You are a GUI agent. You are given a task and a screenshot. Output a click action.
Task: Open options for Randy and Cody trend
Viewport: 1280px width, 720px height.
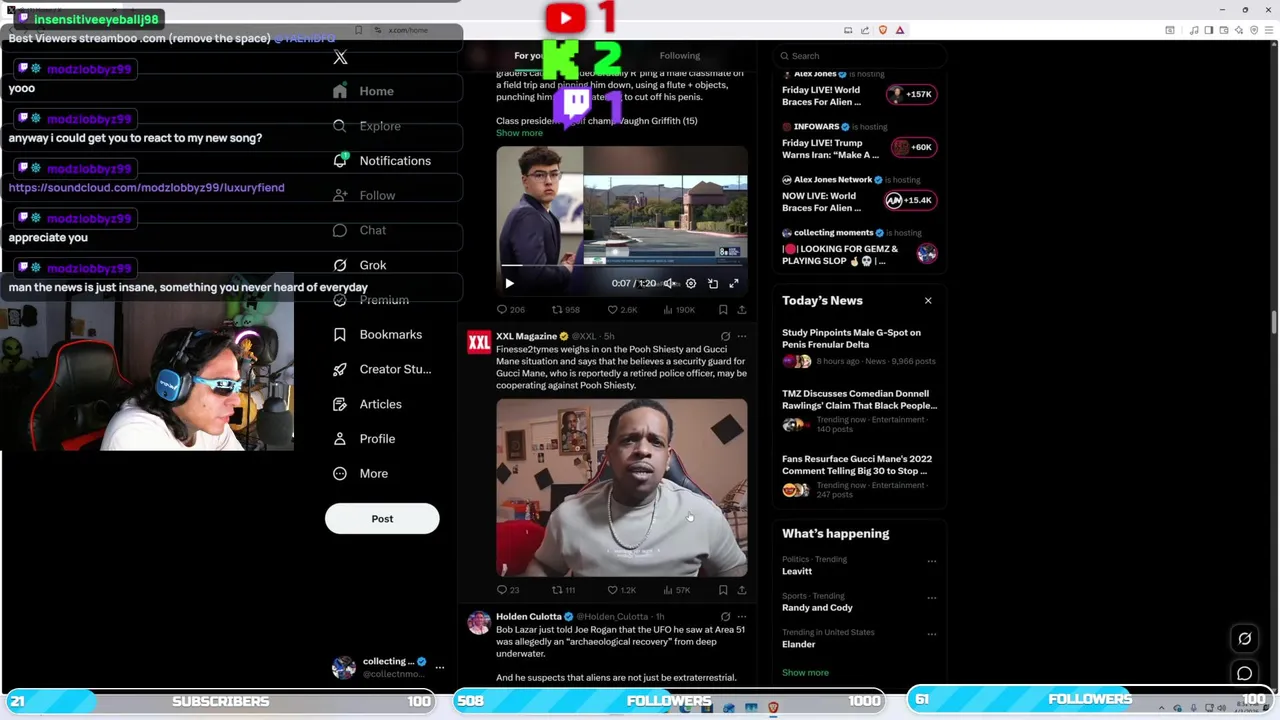(x=931, y=598)
